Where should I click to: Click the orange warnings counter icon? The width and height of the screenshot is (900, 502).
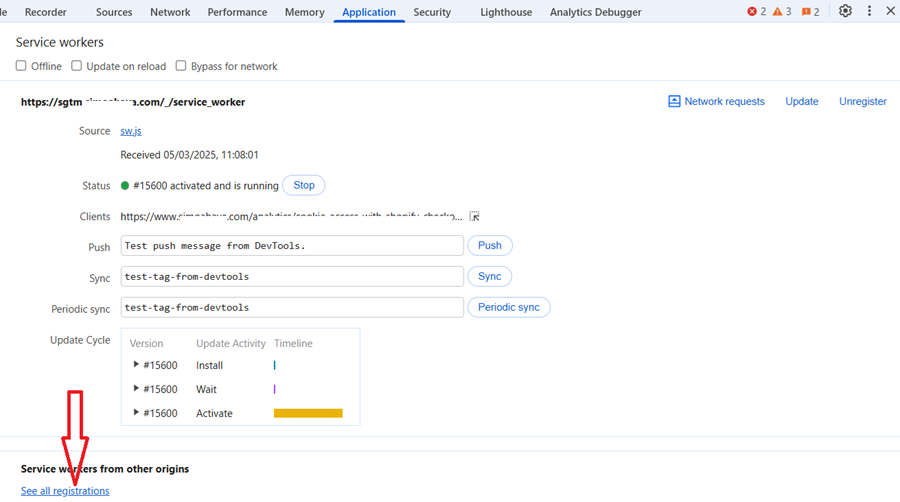(x=777, y=11)
